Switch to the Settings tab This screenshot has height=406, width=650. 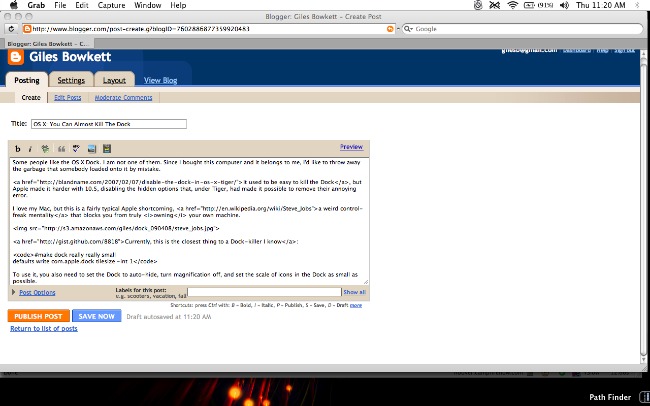(x=71, y=80)
